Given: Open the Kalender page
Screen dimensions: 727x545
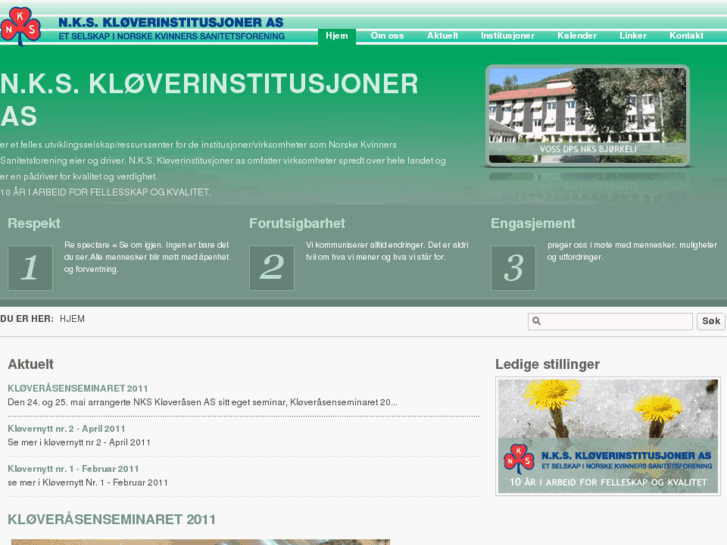Looking at the screenshot, I should coord(577,36).
